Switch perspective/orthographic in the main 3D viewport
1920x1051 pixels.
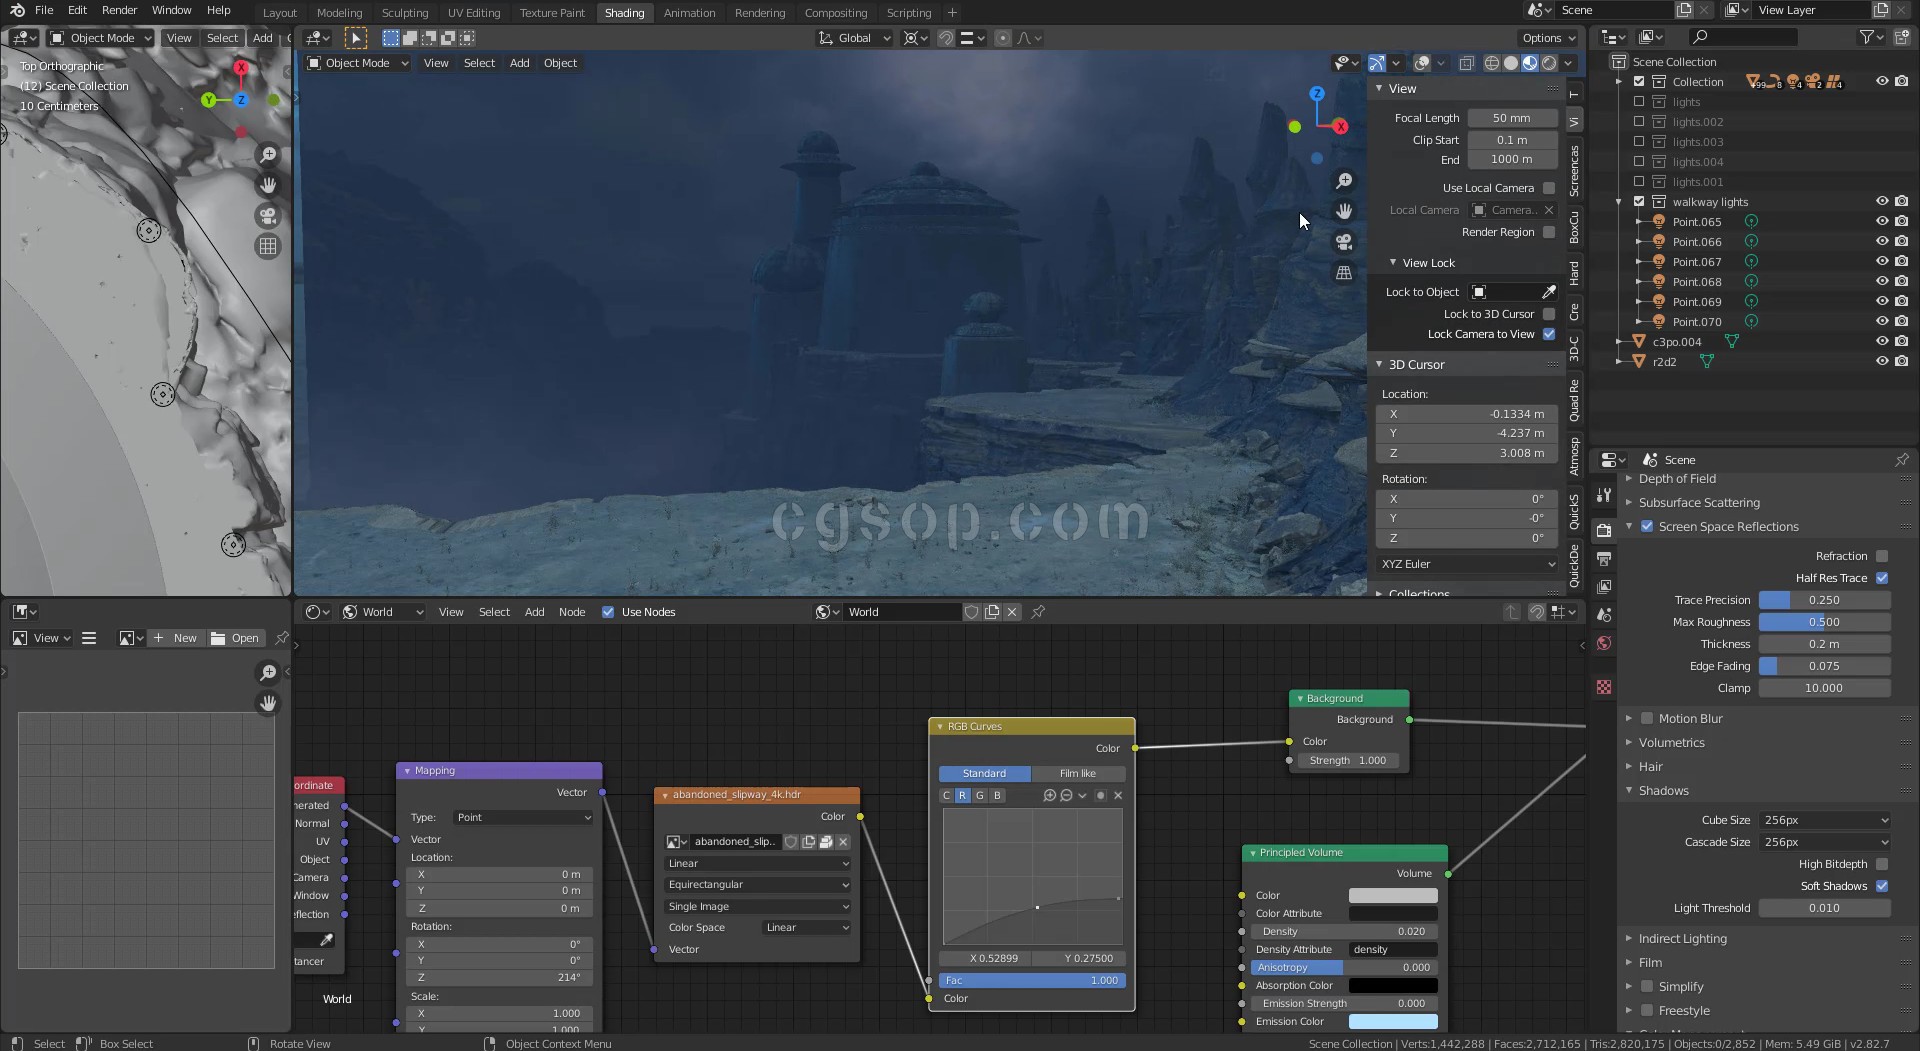pos(1344,273)
